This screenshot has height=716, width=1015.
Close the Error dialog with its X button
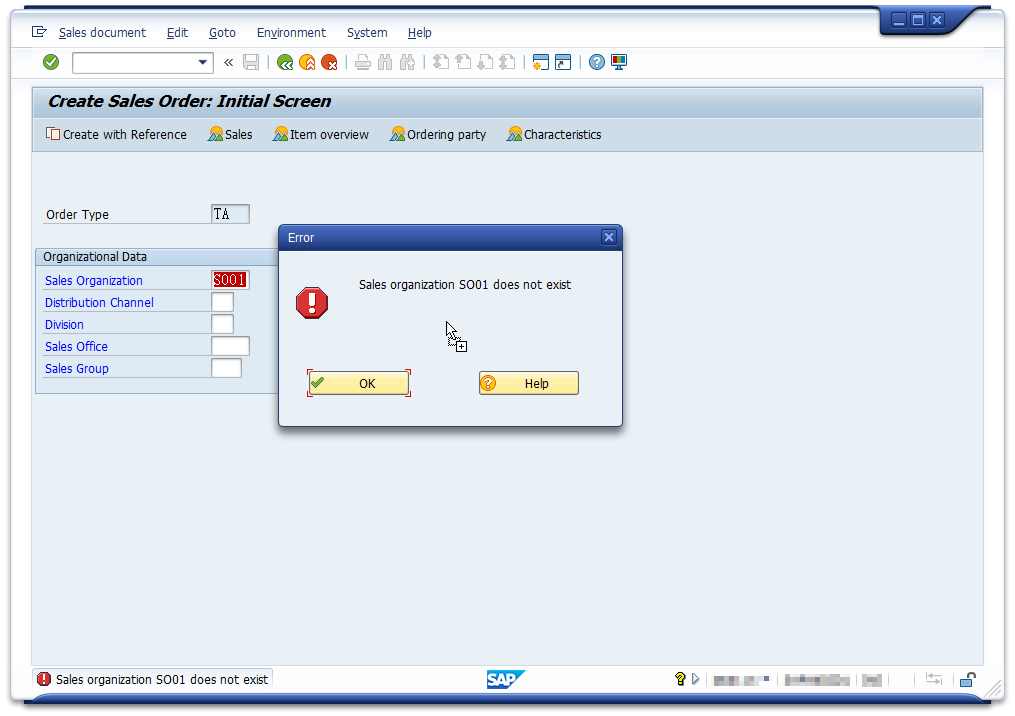click(608, 237)
